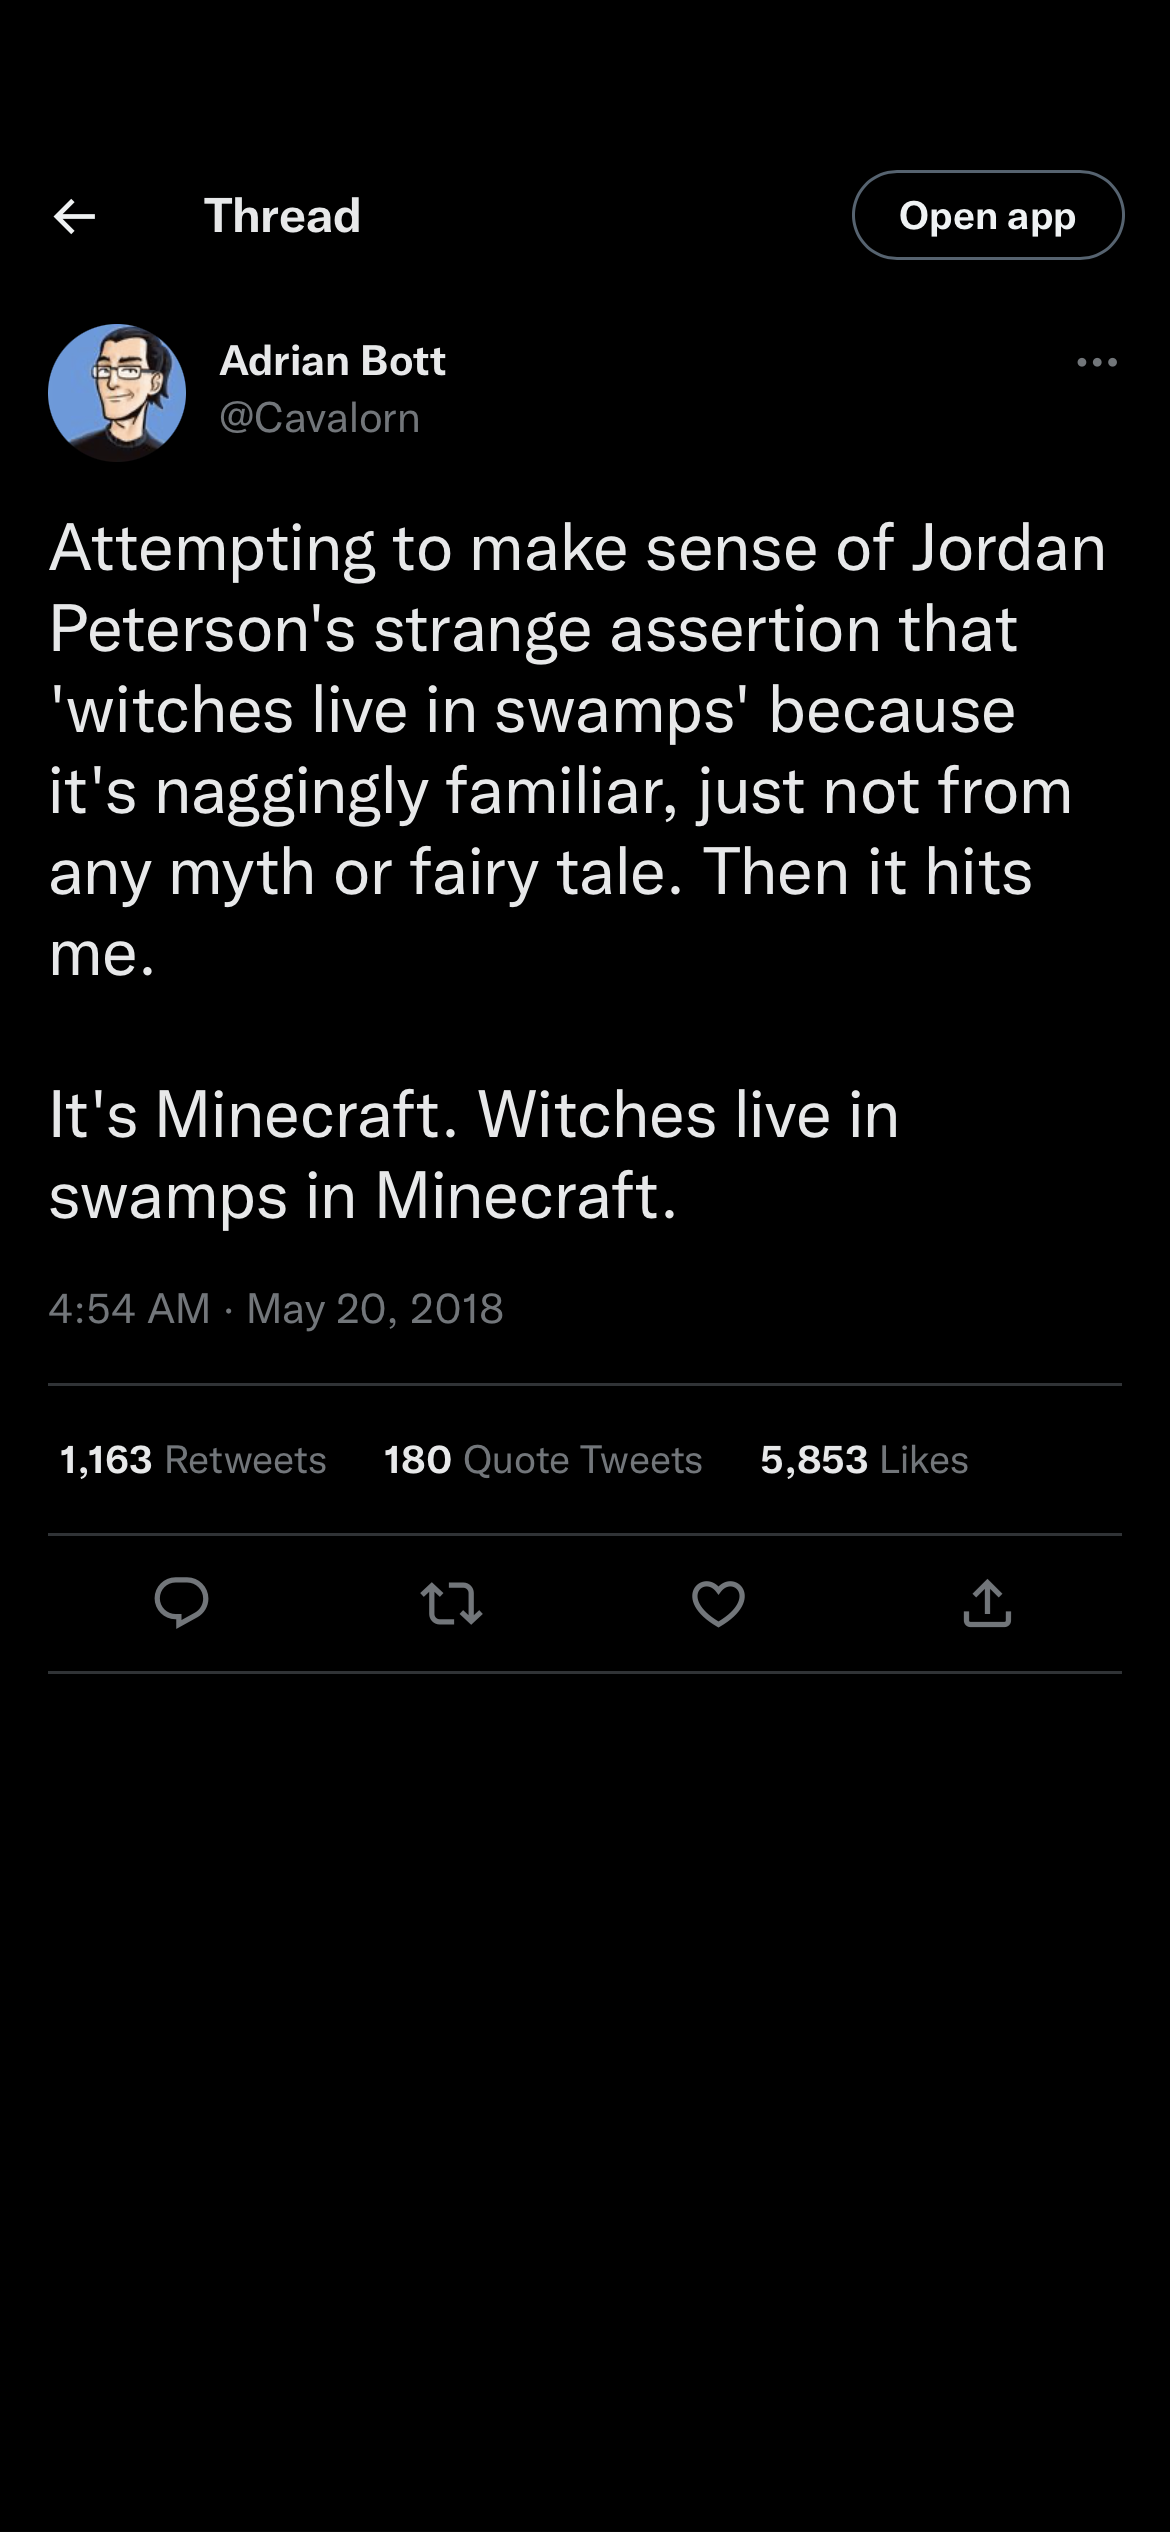The height and width of the screenshot is (2532, 1170).
Task: Click the 4:54 AM timestamp
Action: coord(129,1309)
